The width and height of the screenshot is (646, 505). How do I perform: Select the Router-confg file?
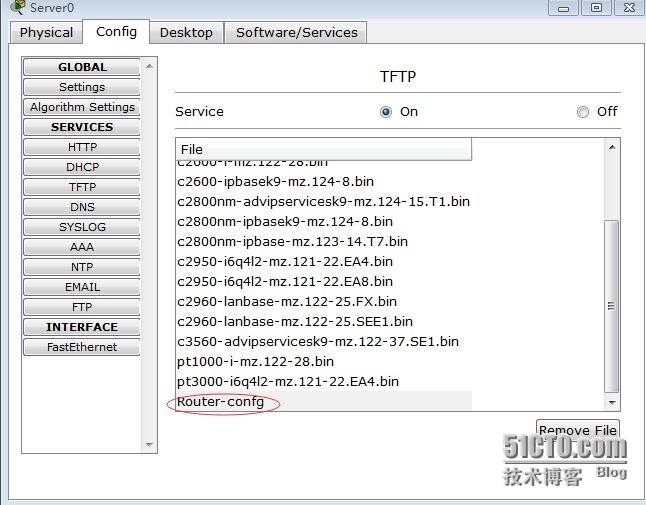click(x=324, y=401)
